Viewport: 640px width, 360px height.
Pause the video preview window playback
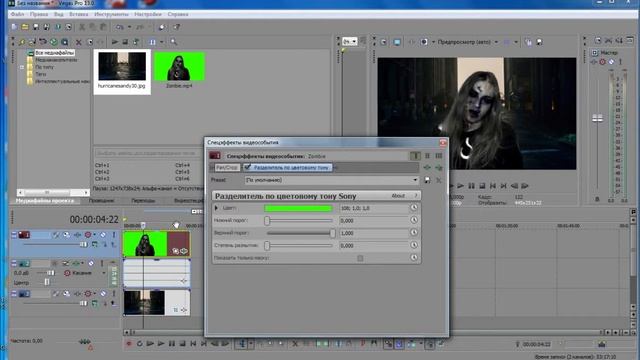[x=471, y=186]
